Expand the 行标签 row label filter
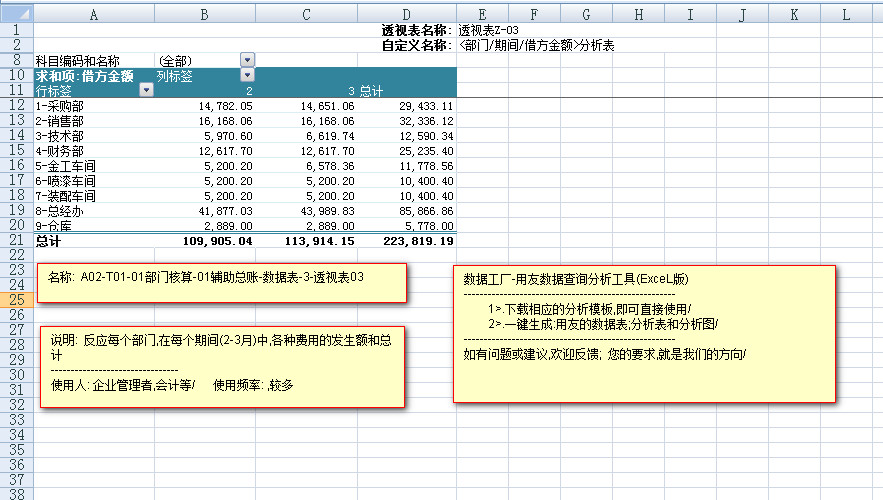Viewport: 883px width, 500px height. (x=146, y=90)
